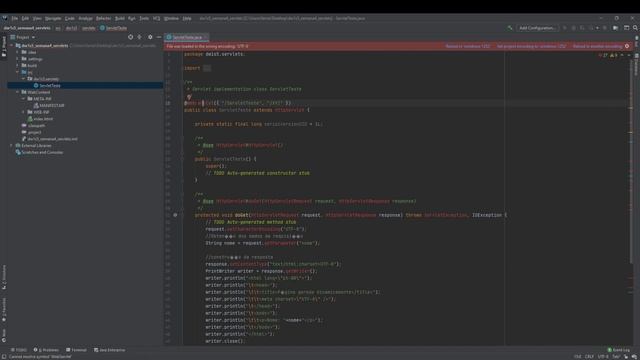Click the doGet override gutter icon
Viewport: 640px width, 360px height.
[175, 215]
